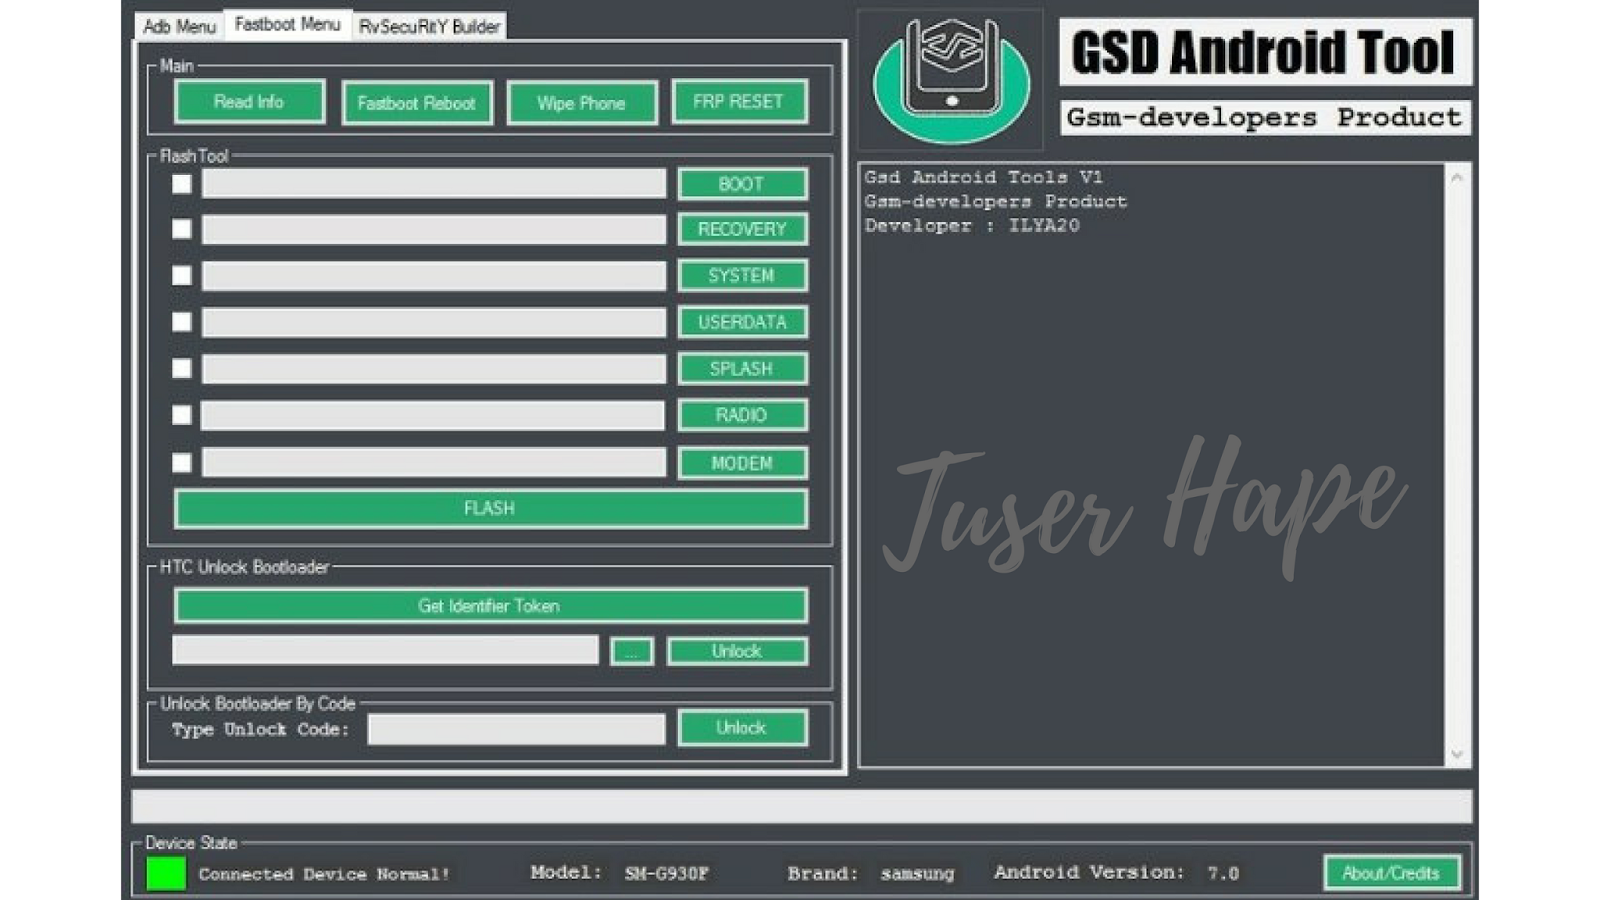Image resolution: width=1600 pixels, height=900 pixels.
Task: Enable the BOOT flash checkbox
Action: coord(181,186)
